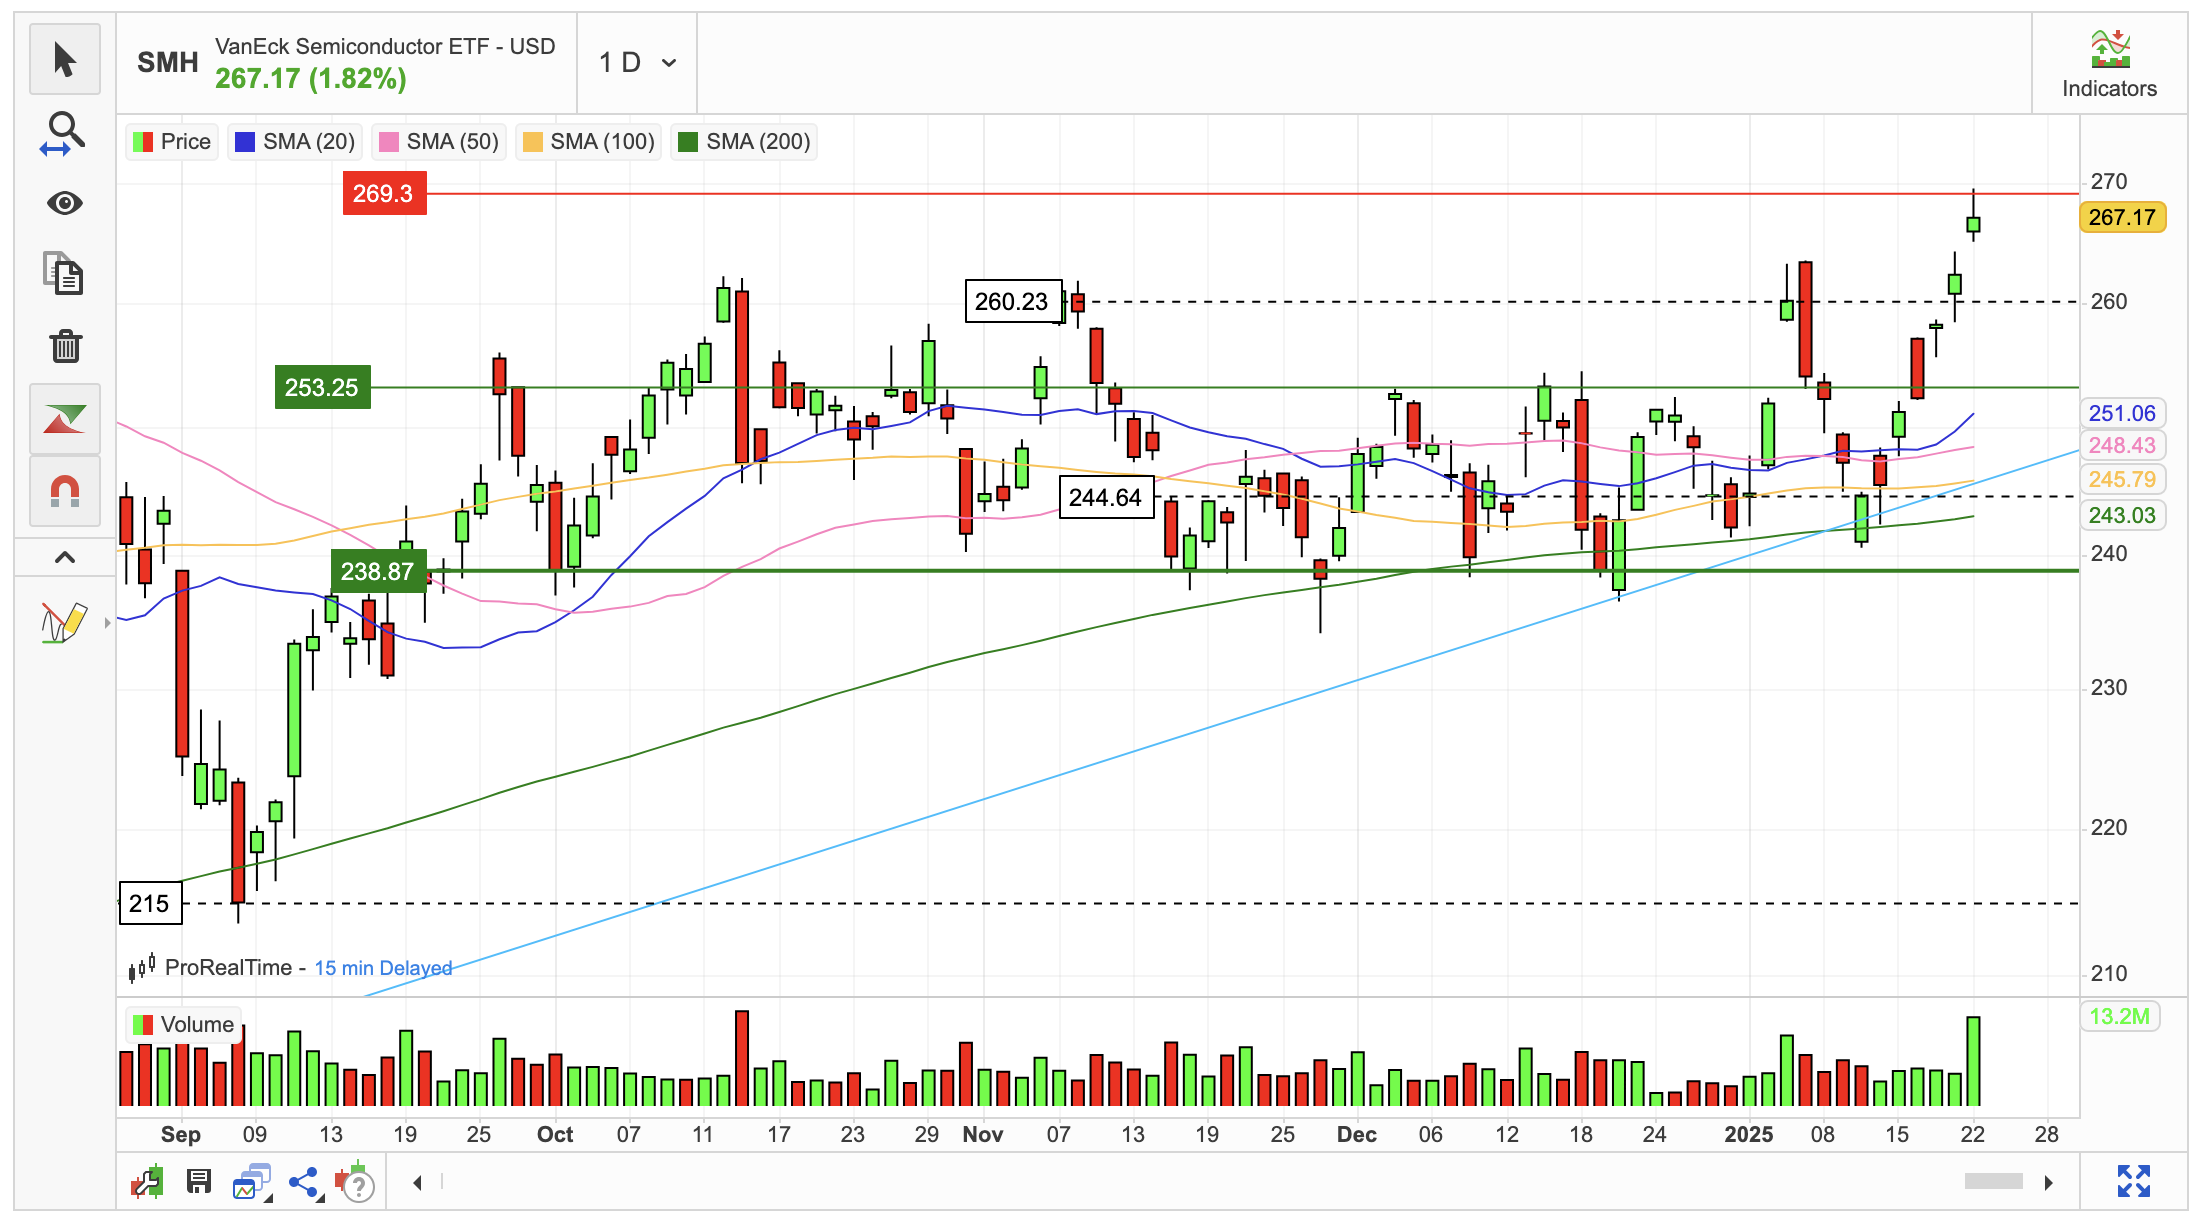Toggle the SMA (200) legend item
Viewport: 2200px width, 1224px height.
744,142
